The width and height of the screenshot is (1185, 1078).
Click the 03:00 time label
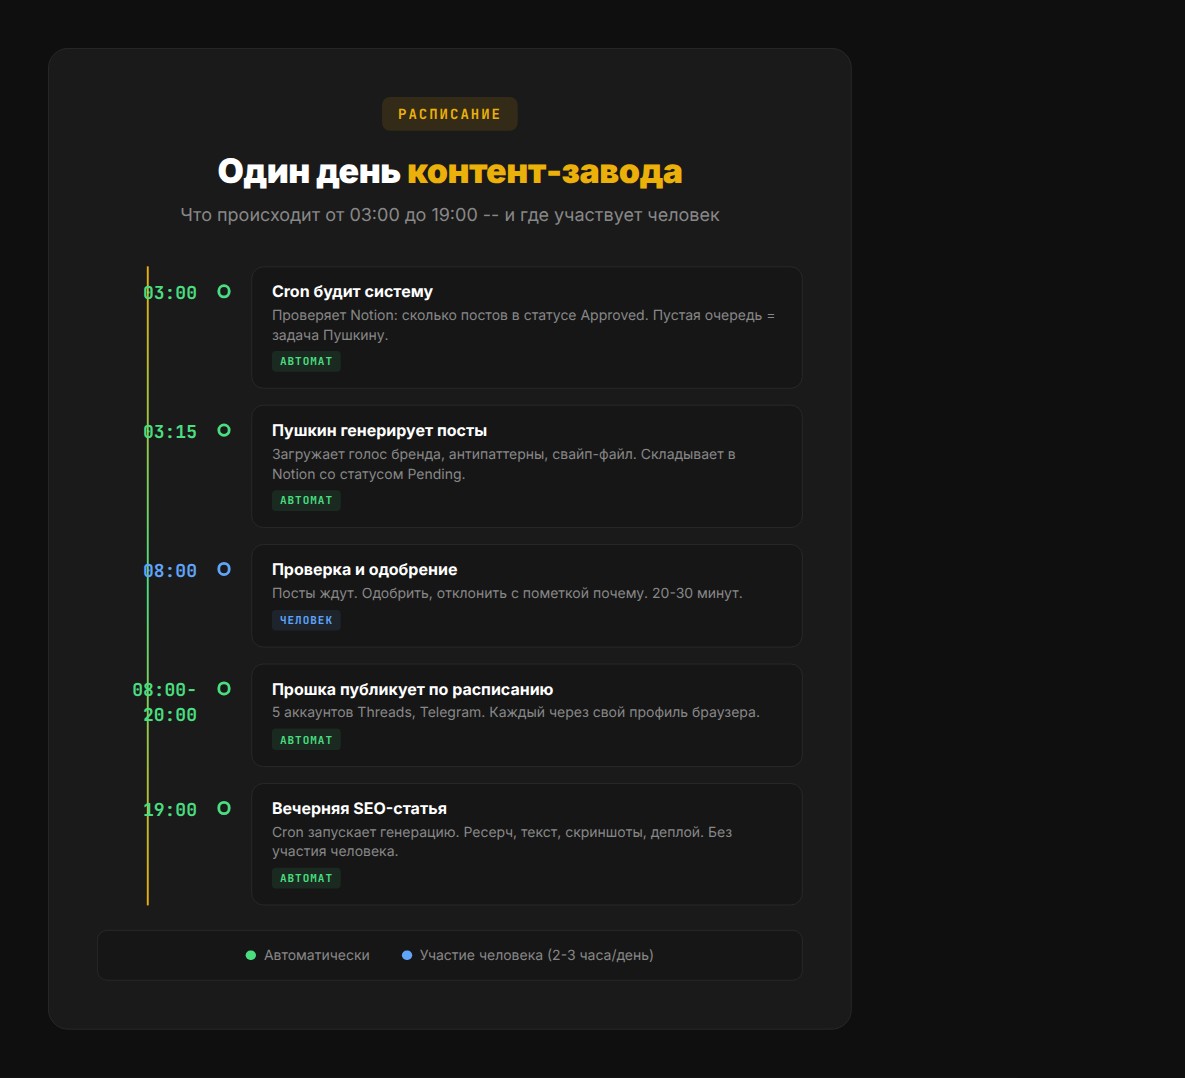coord(170,293)
